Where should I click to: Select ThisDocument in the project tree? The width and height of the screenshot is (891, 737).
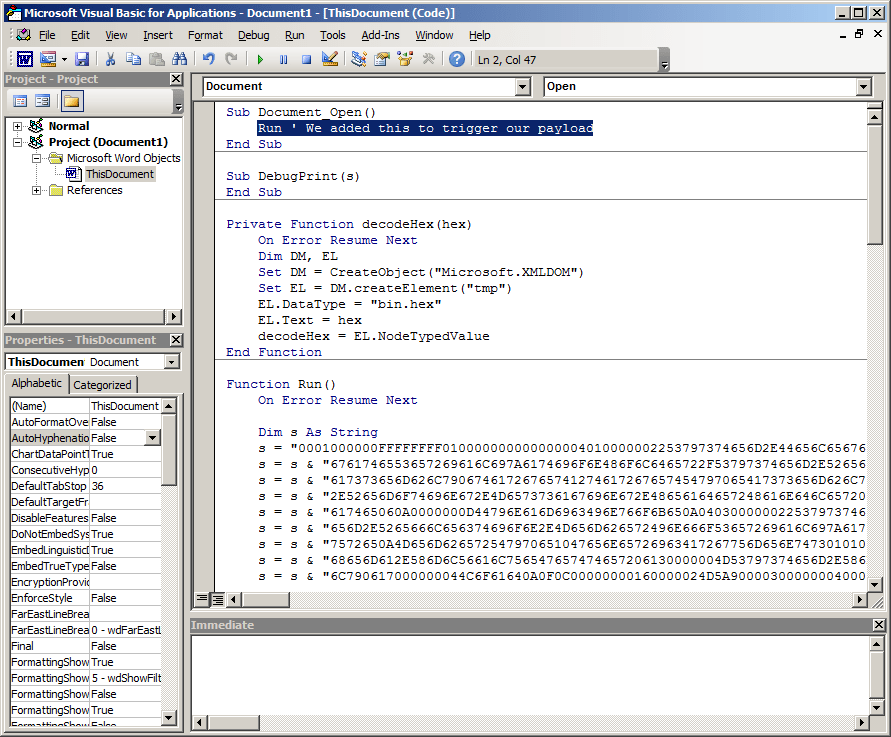(x=119, y=174)
